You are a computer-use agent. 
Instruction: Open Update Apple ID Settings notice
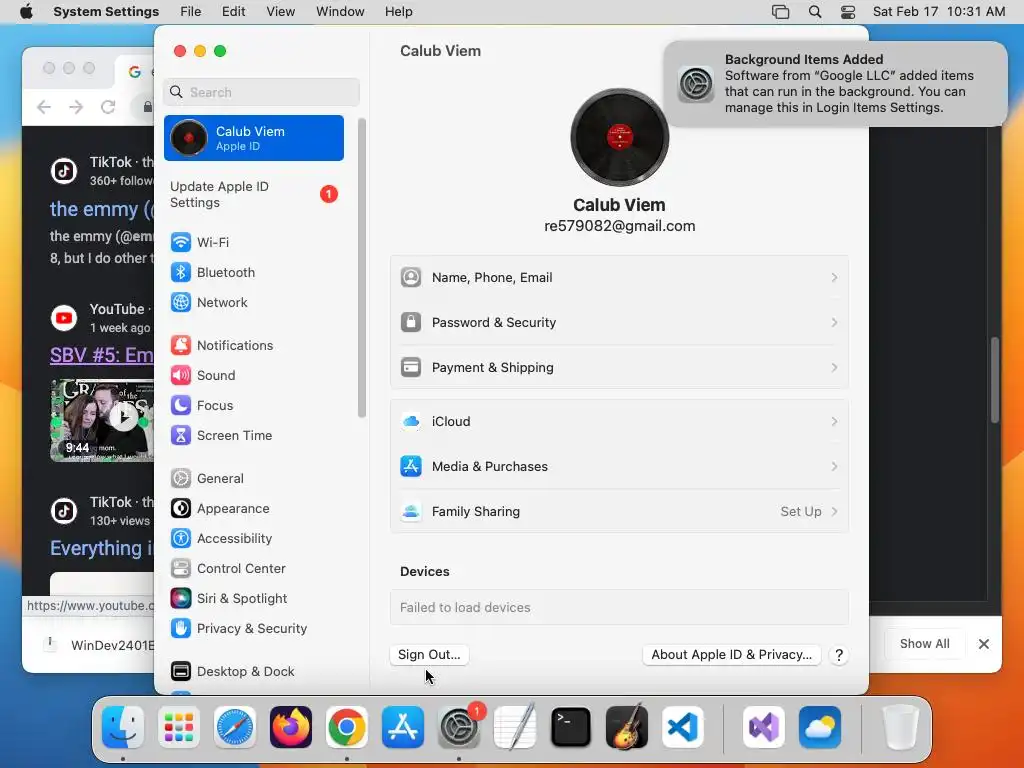coord(253,195)
